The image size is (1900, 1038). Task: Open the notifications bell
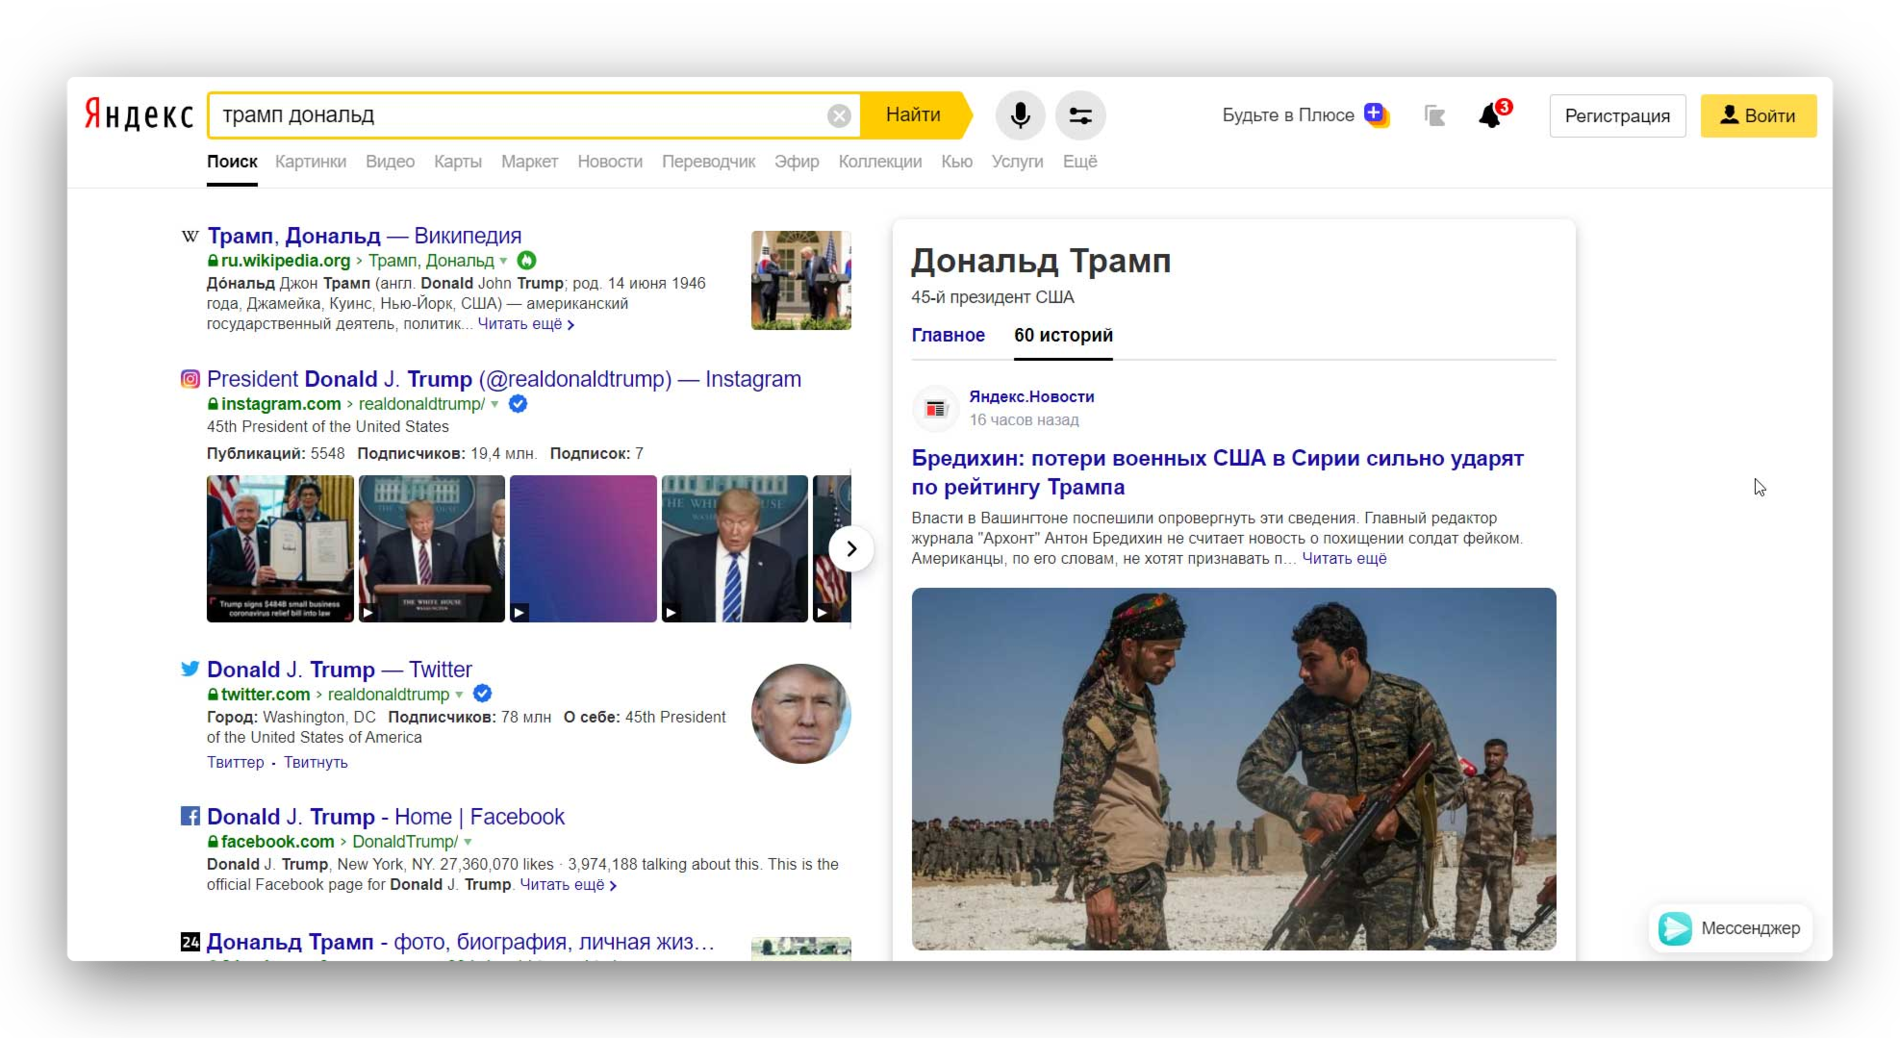pyautogui.click(x=1491, y=115)
